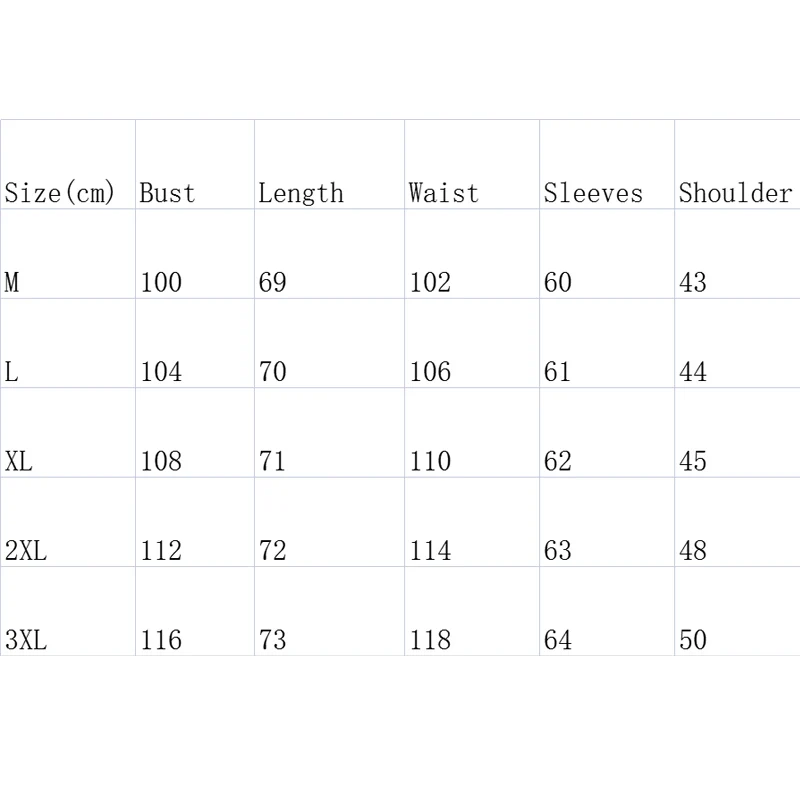Select the 3XL size row label
This screenshot has height=800, width=800.
click(x=68, y=611)
